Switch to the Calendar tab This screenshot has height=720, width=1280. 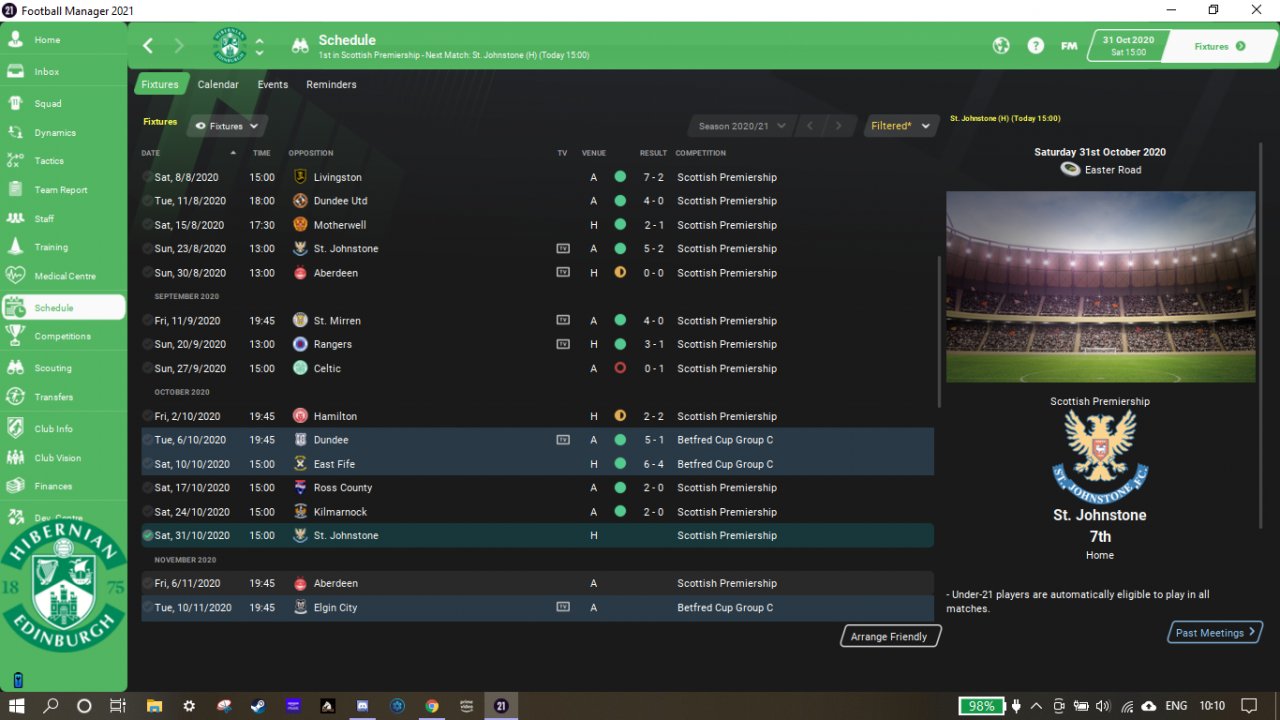(x=218, y=85)
